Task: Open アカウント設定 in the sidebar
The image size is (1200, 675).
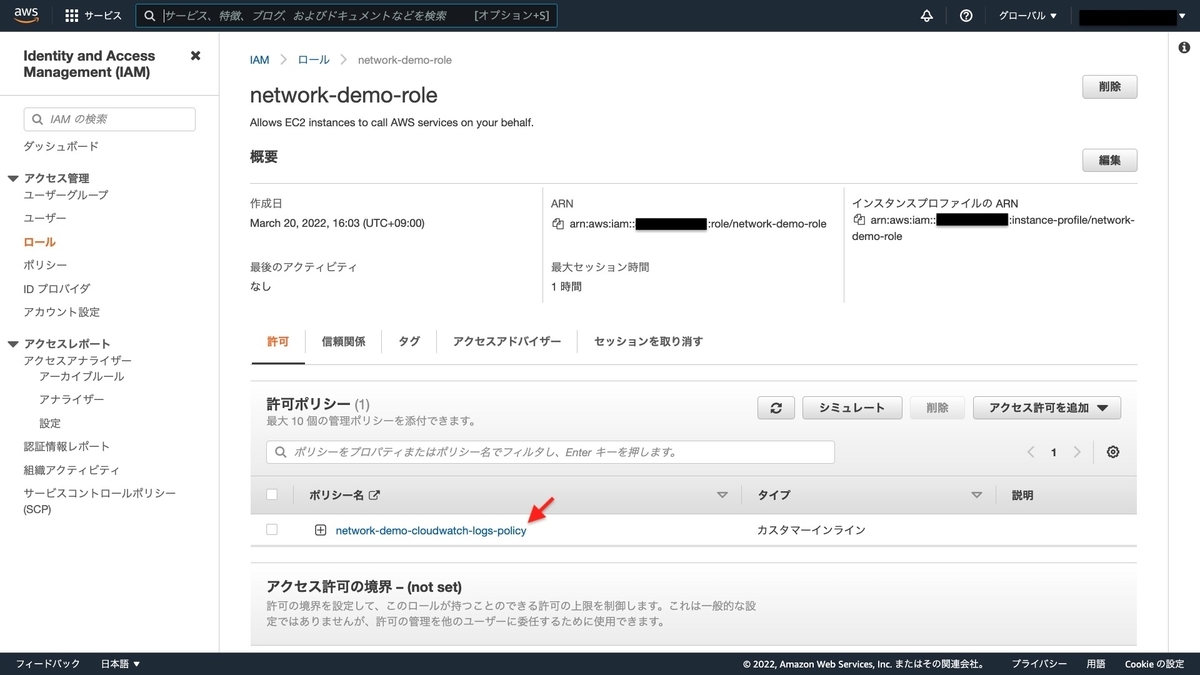Action: 62,312
